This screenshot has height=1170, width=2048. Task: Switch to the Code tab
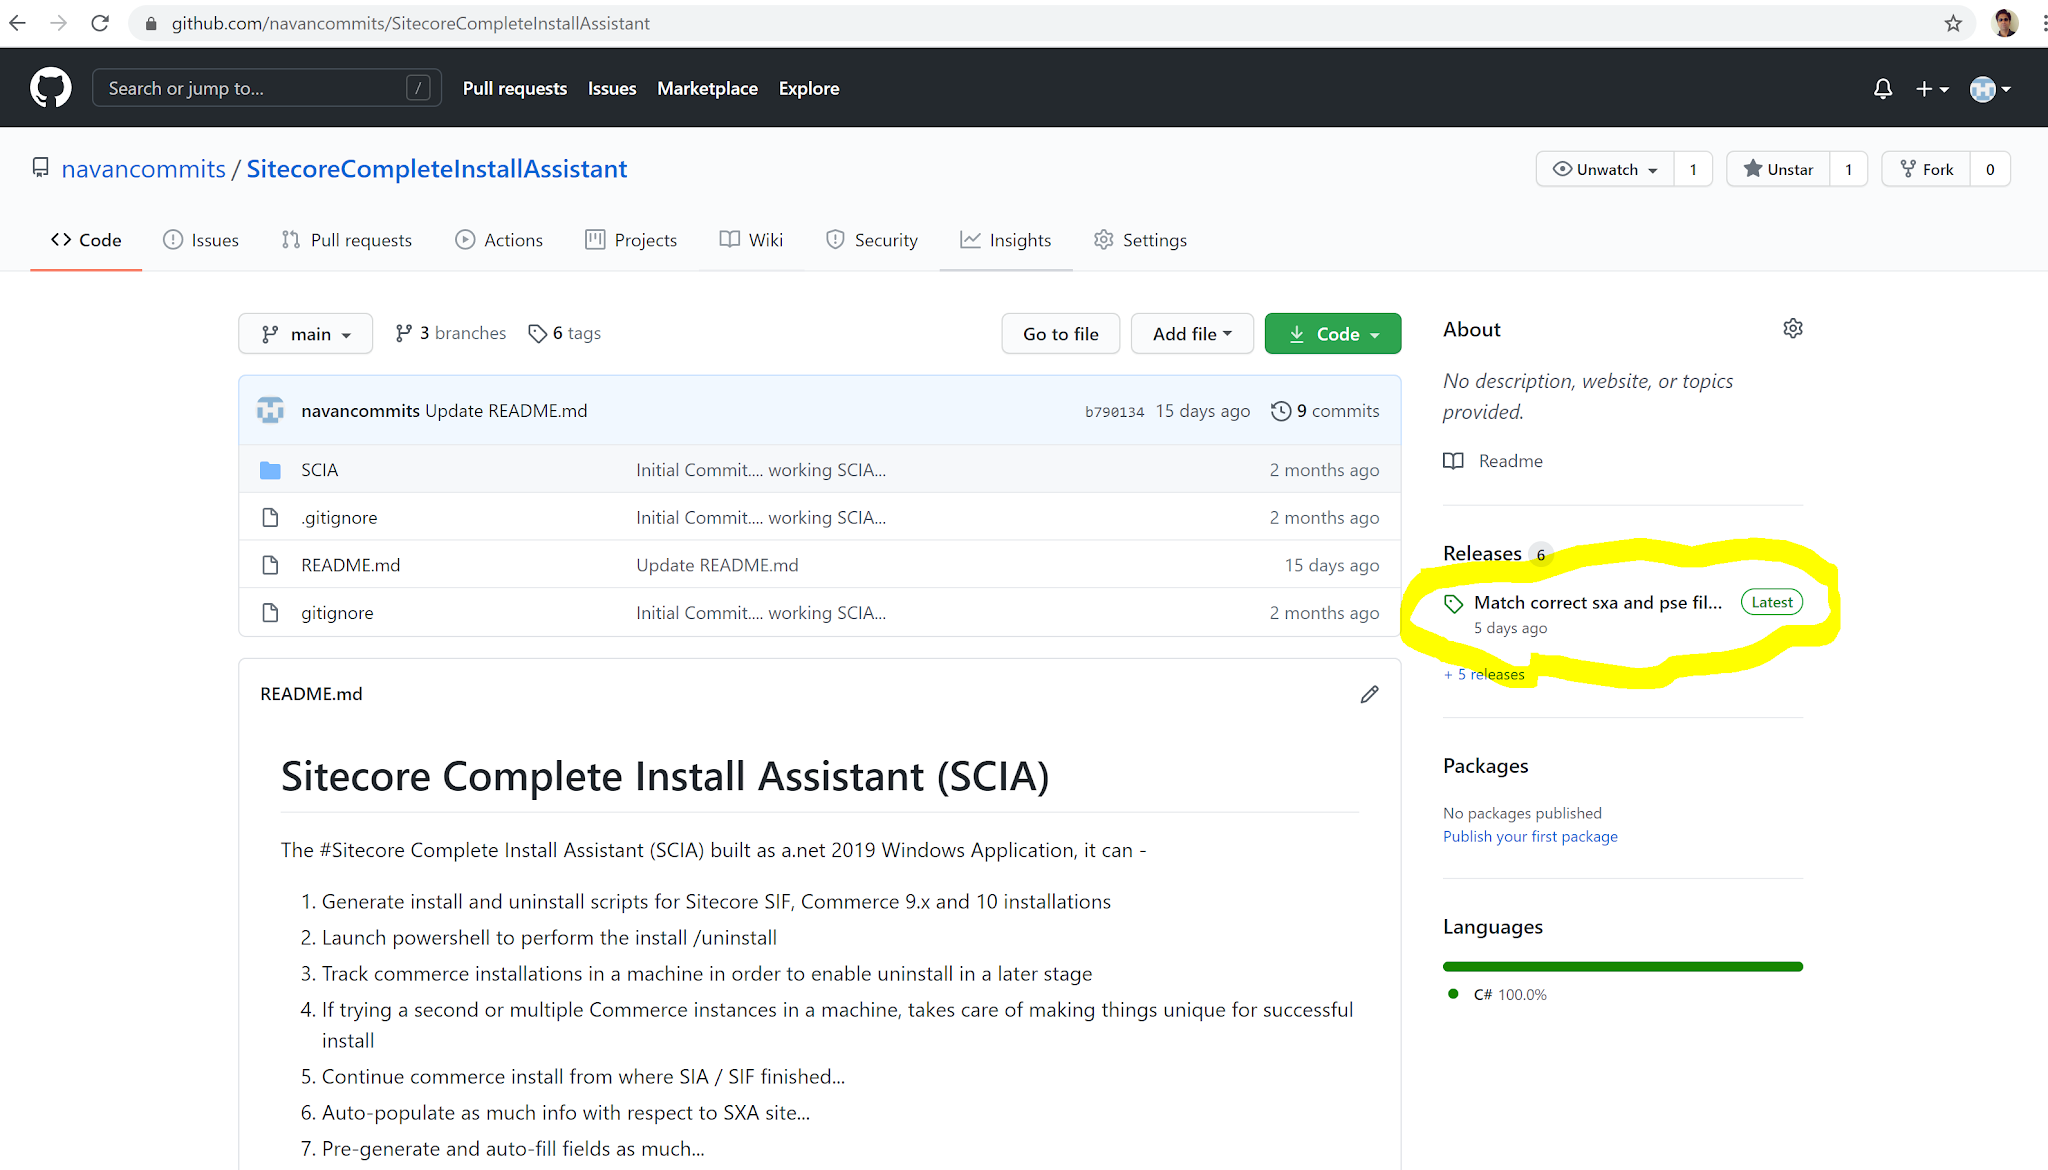pyautogui.click(x=86, y=240)
